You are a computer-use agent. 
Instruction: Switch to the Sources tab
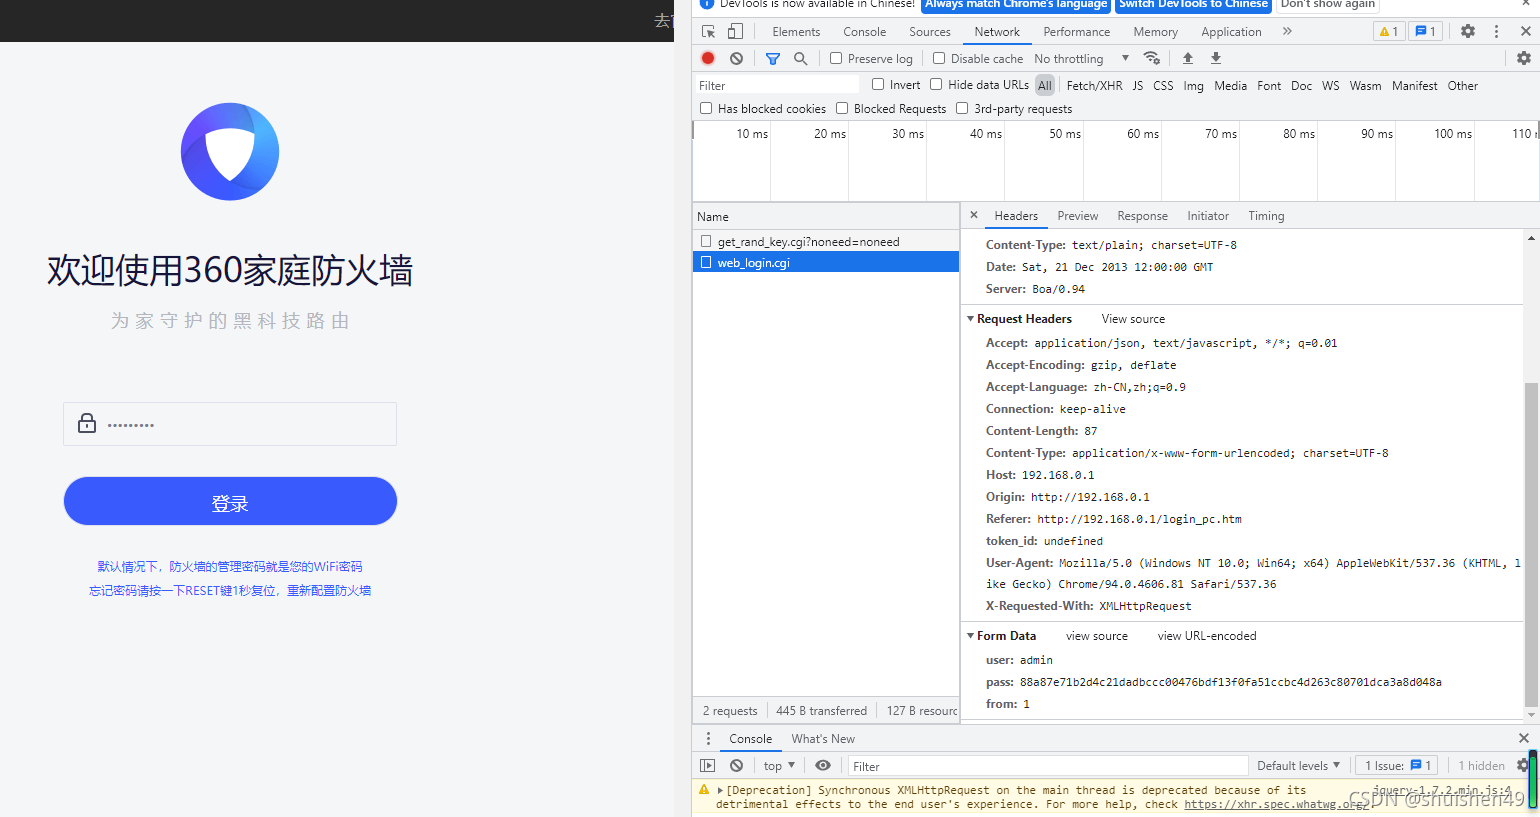[930, 32]
